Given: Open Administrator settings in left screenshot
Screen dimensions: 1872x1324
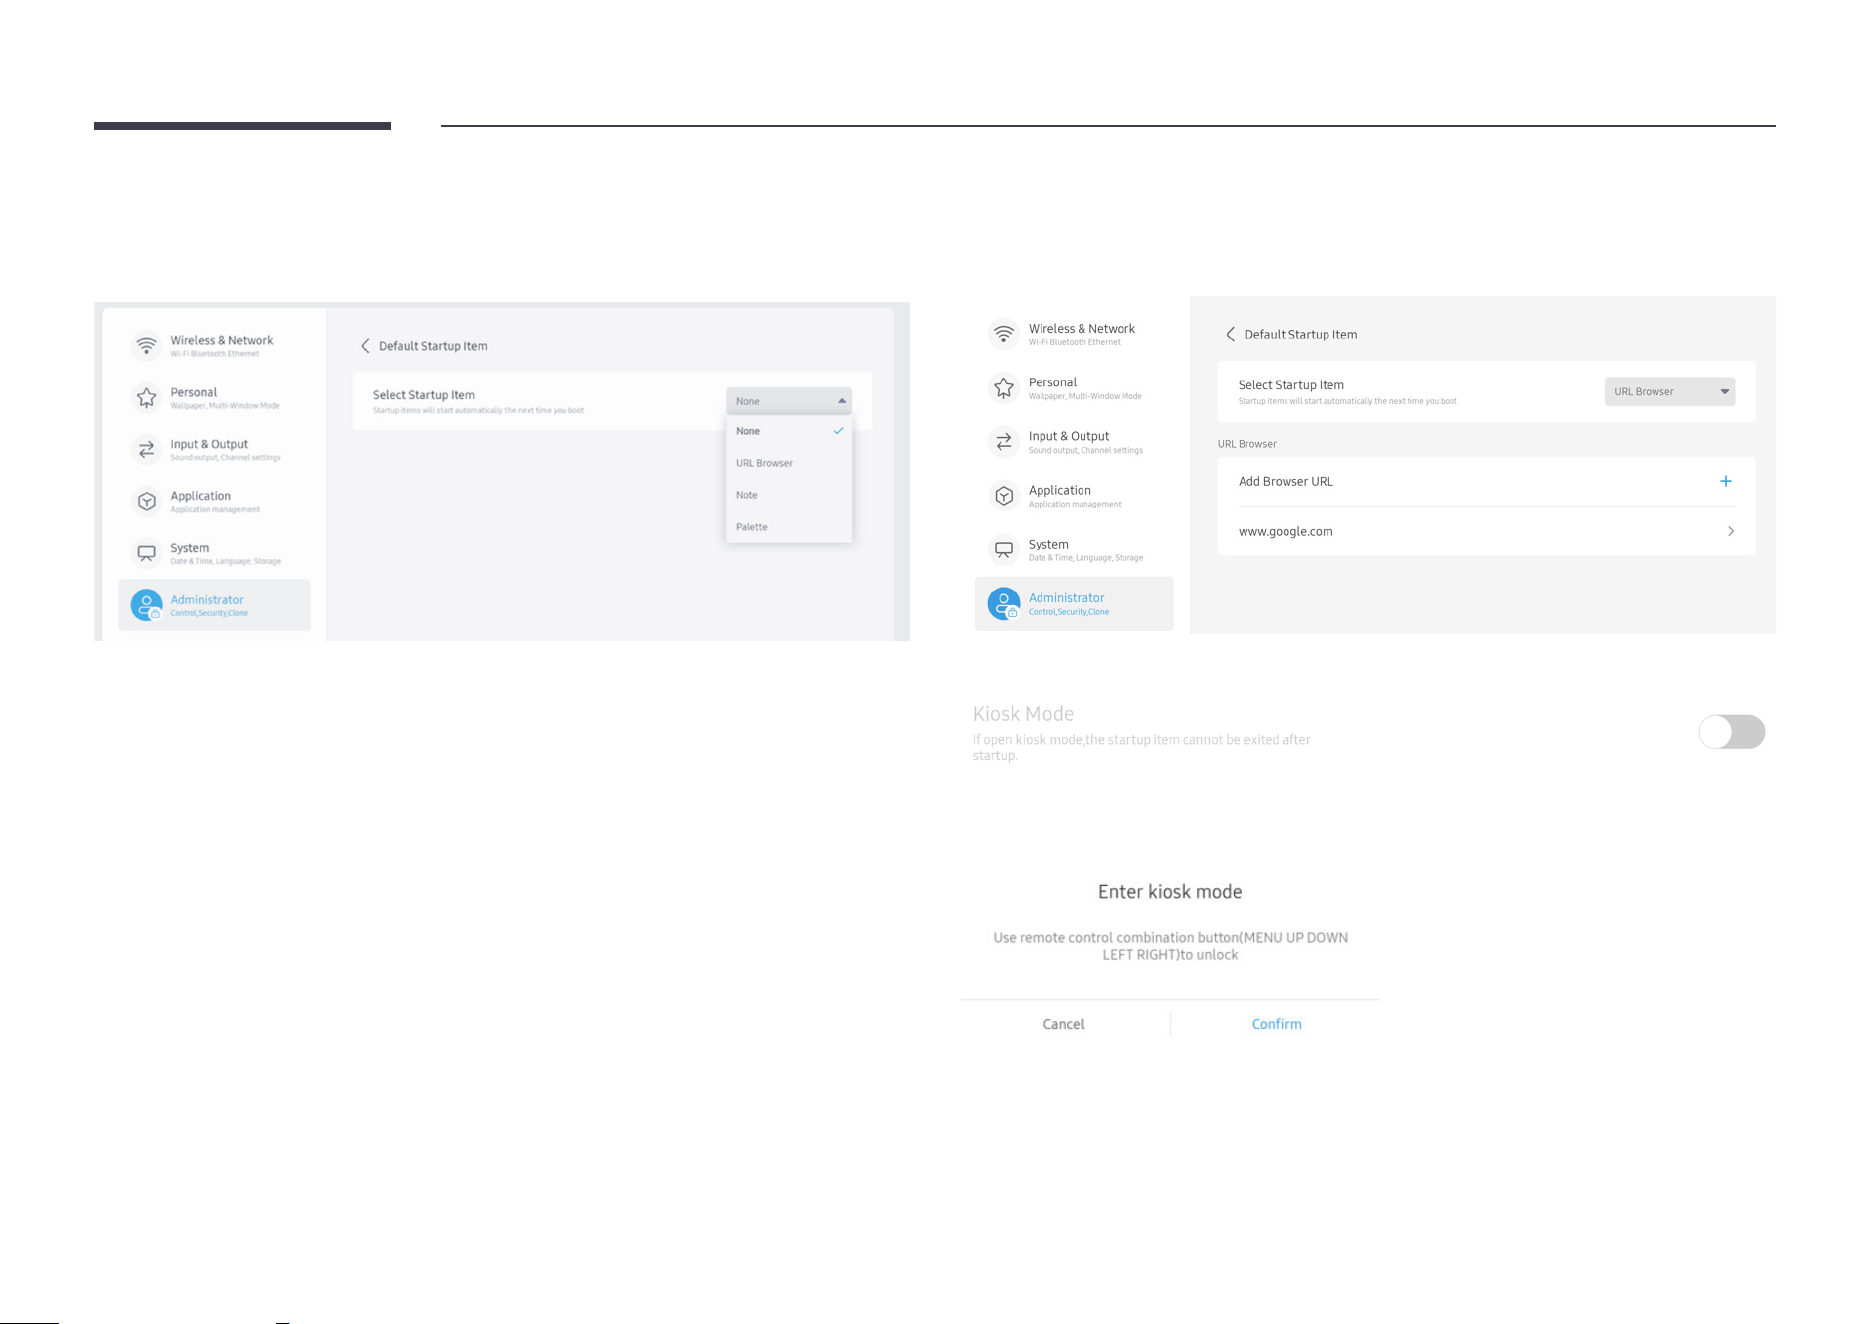Looking at the screenshot, I should [x=214, y=605].
